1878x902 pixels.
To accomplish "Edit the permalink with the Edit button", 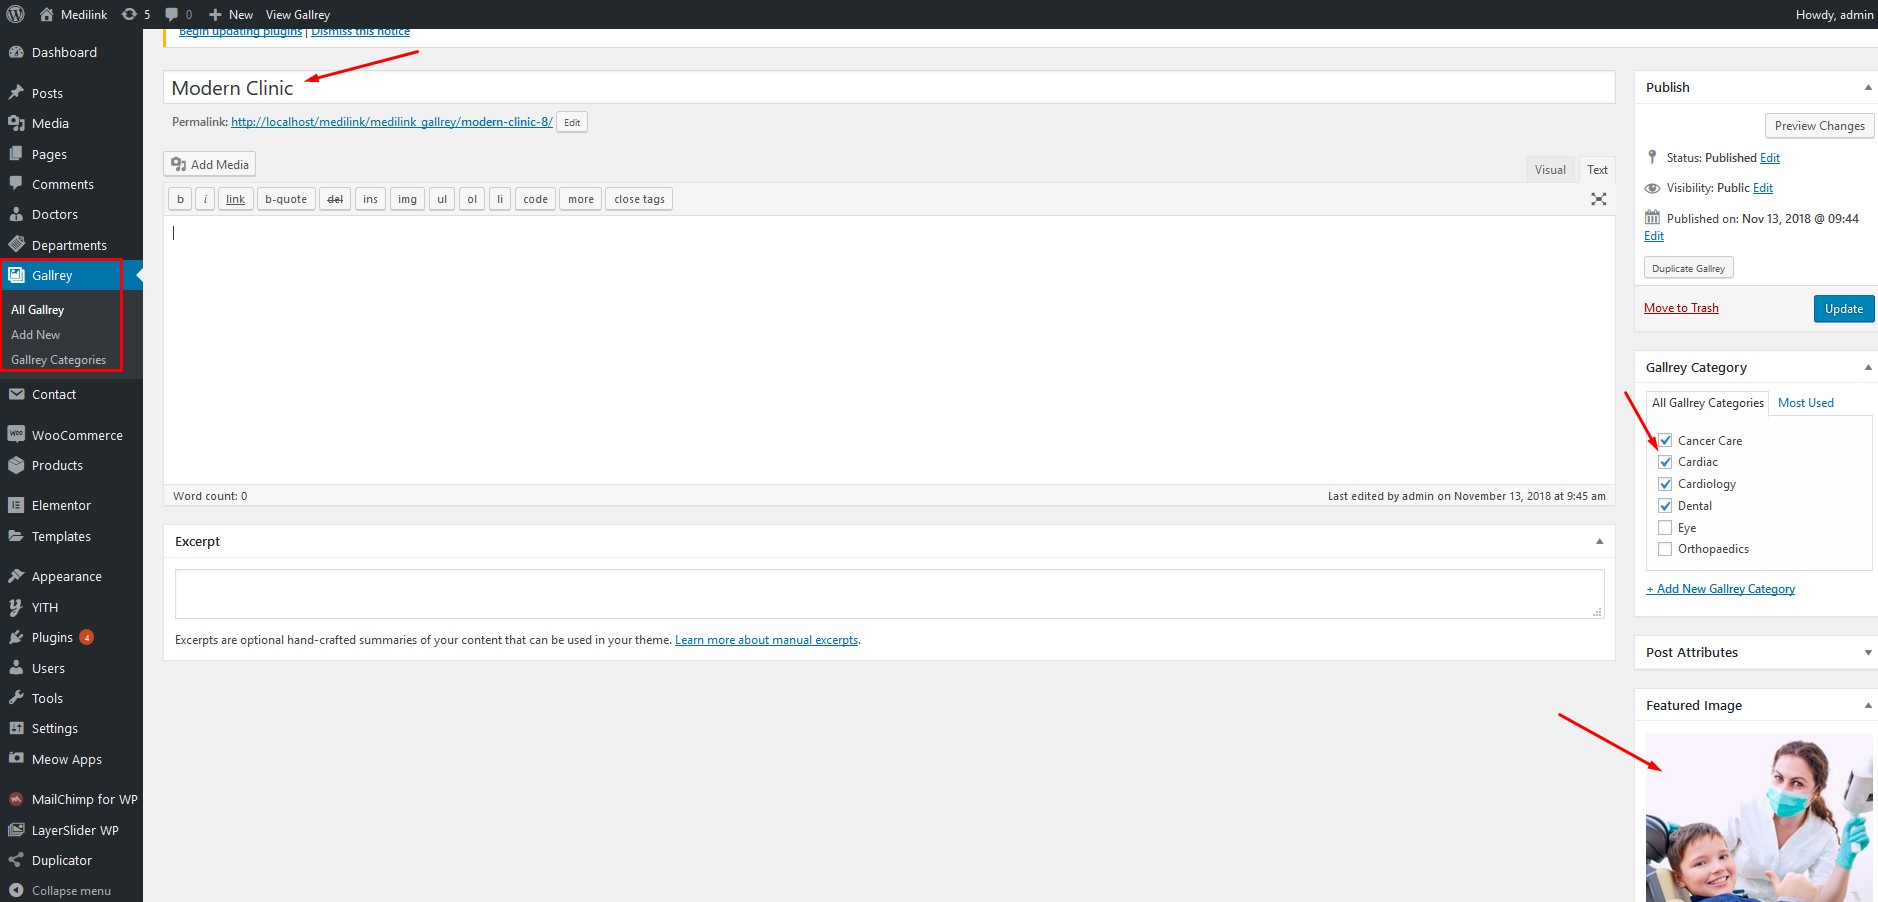I will pyautogui.click(x=572, y=122).
